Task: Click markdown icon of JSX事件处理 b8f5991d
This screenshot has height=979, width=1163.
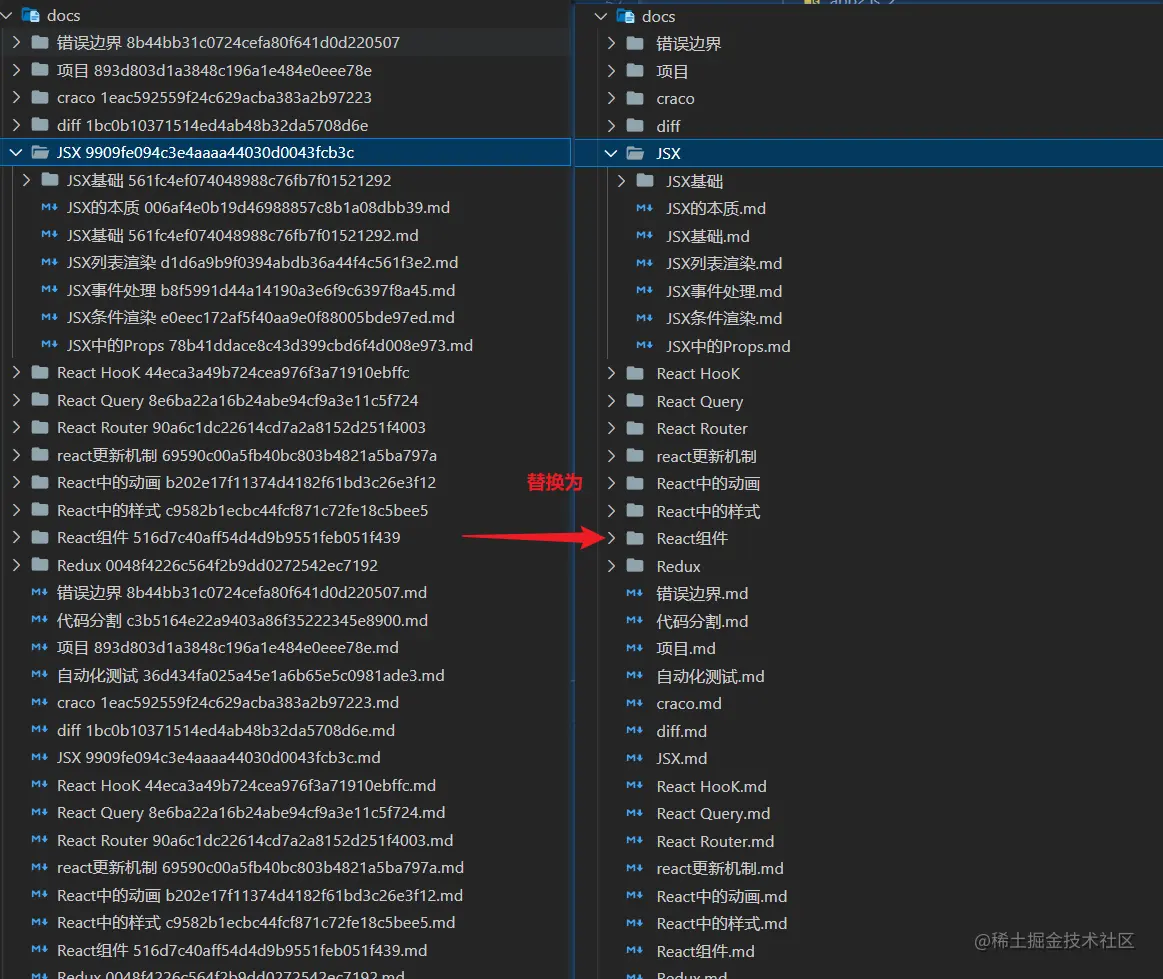Action: (x=50, y=290)
